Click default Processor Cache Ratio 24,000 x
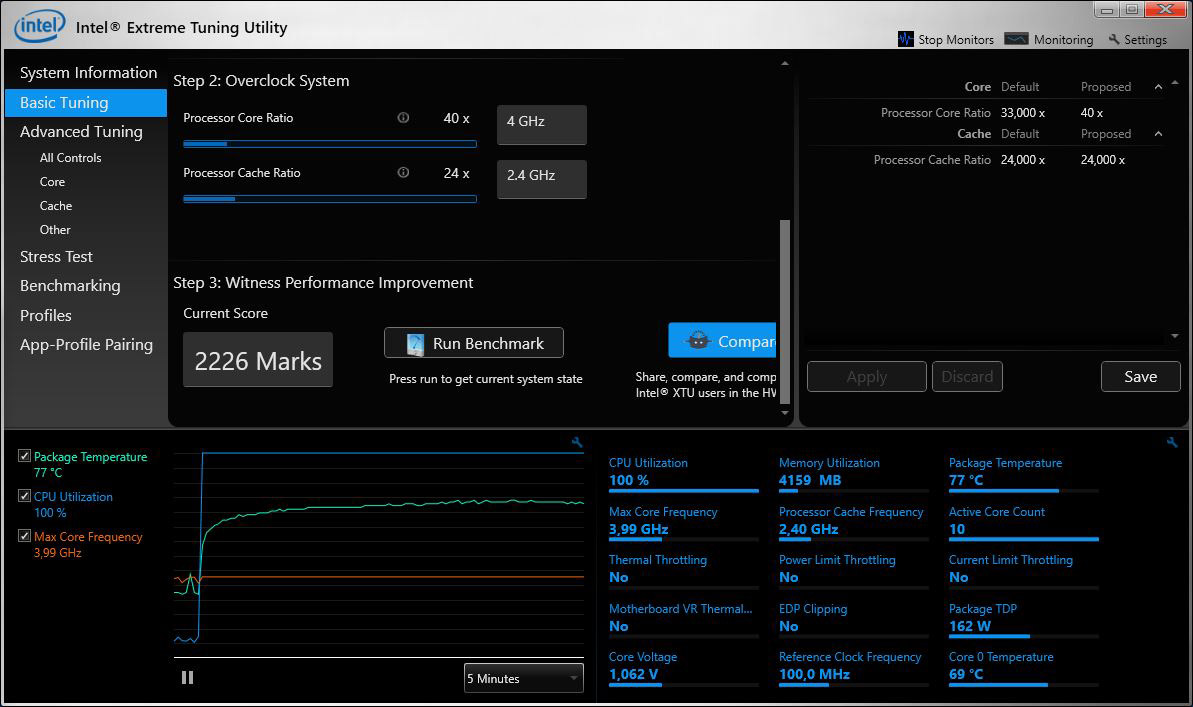1193x707 pixels. point(1023,160)
